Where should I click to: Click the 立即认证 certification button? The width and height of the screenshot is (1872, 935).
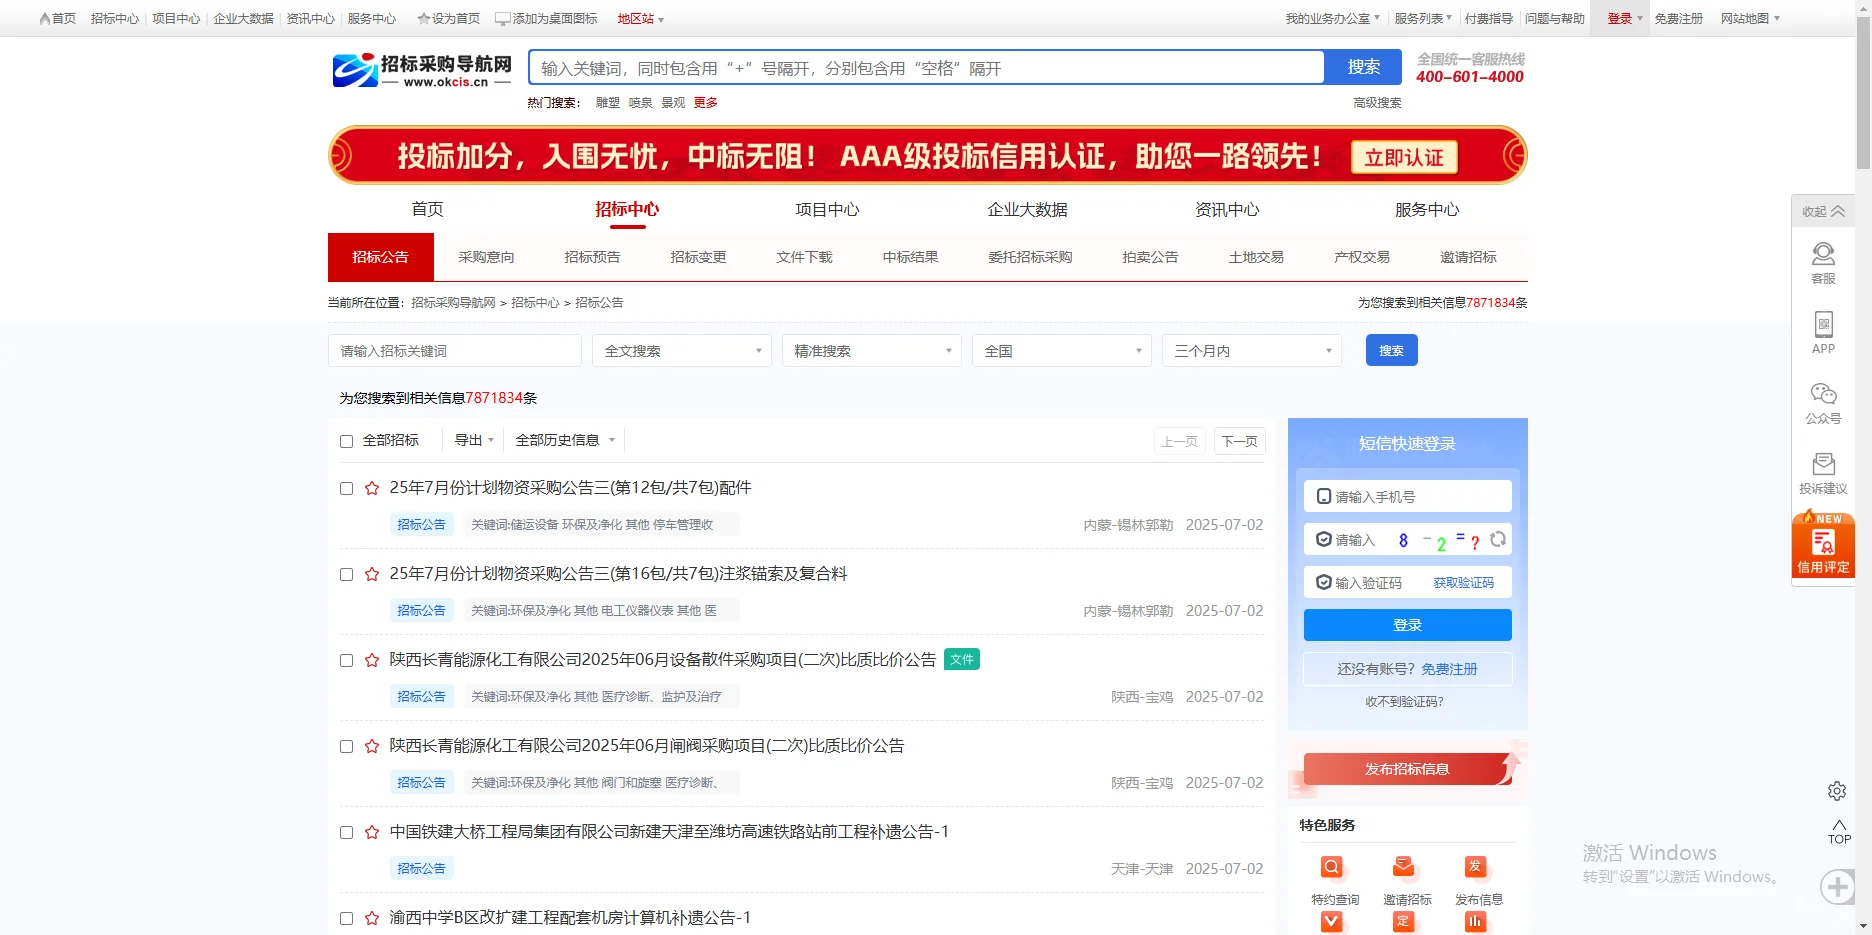[1403, 157]
